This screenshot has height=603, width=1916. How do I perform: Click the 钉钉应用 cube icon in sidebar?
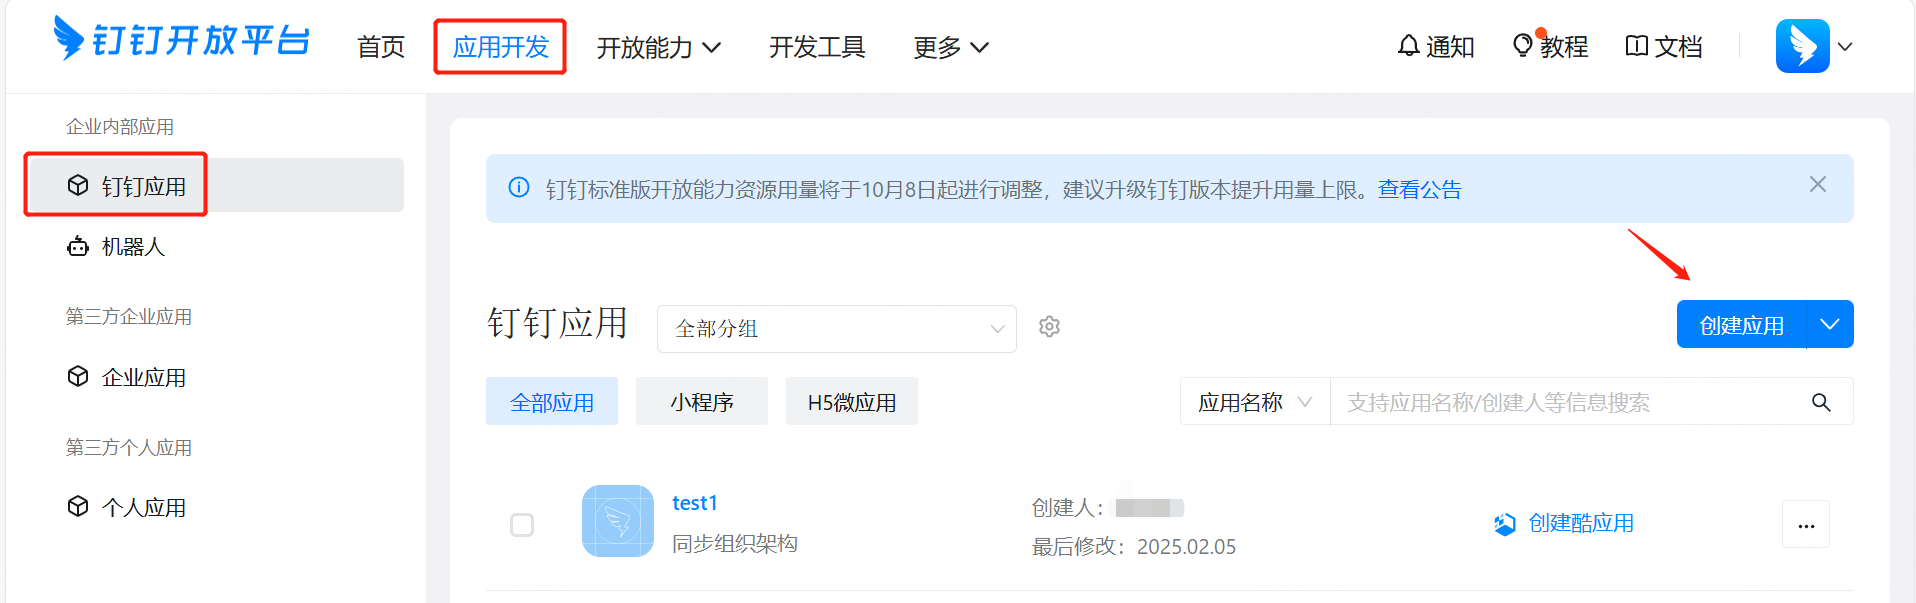[x=78, y=186]
